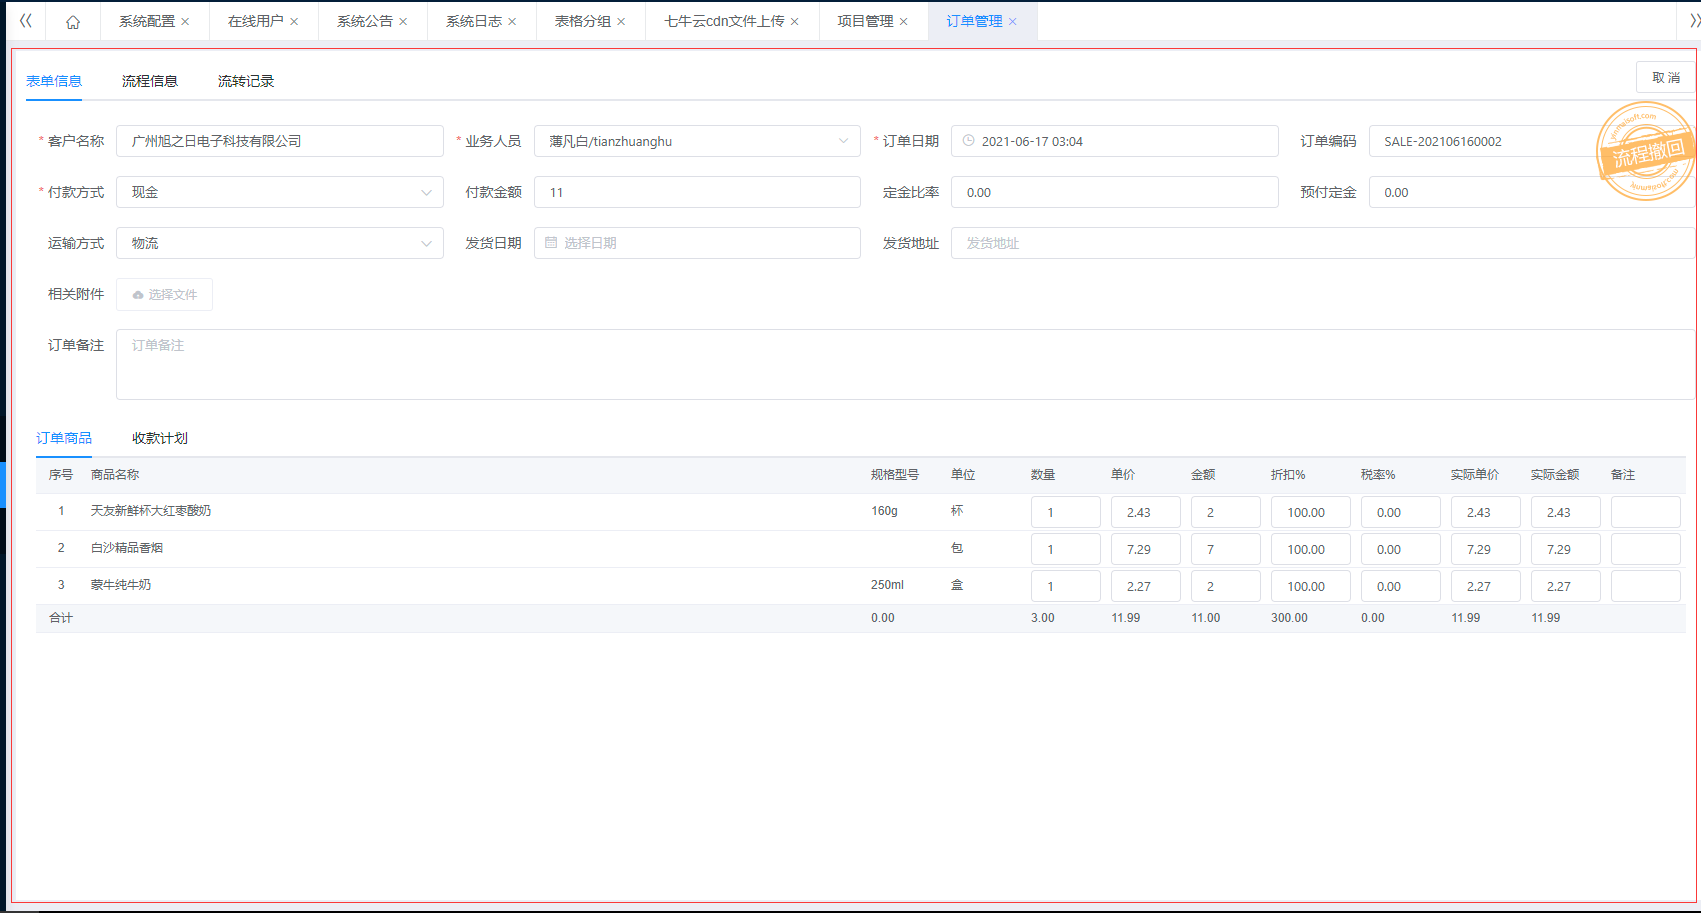Click the 取消 button
The height and width of the screenshot is (913, 1701).
[1665, 78]
